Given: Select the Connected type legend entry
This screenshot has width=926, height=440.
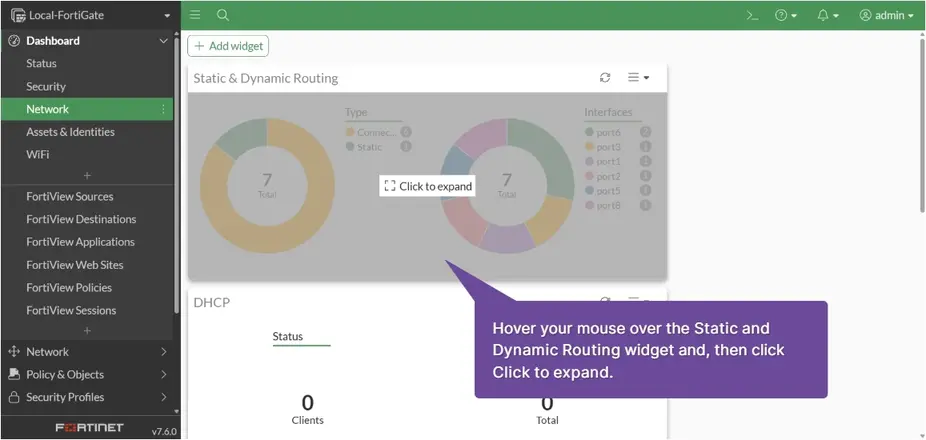Looking at the screenshot, I should click(x=377, y=132).
